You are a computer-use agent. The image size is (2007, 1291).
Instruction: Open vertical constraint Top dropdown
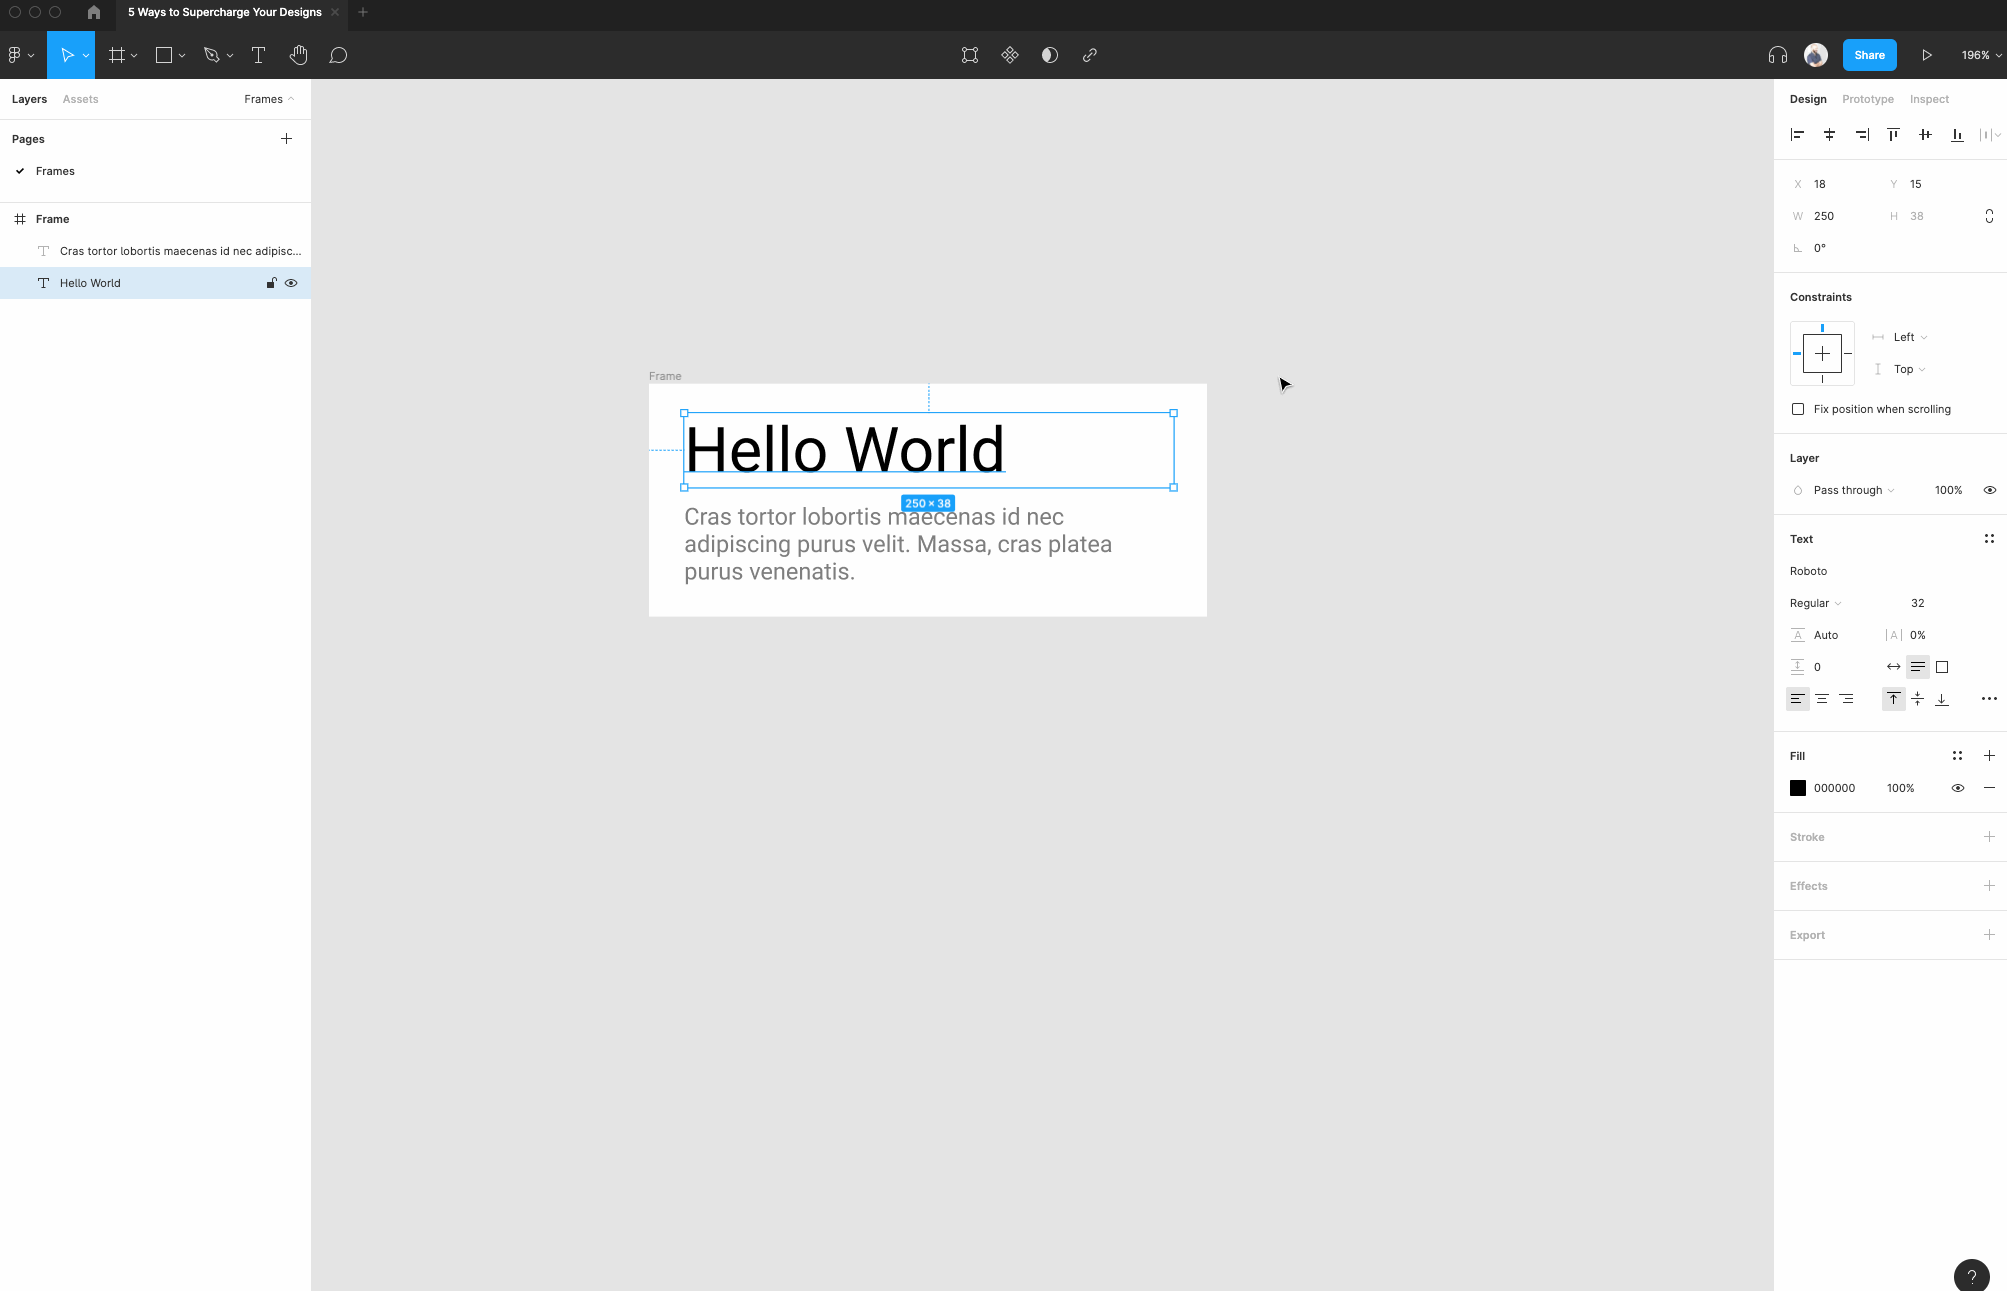tap(1909, 369)
